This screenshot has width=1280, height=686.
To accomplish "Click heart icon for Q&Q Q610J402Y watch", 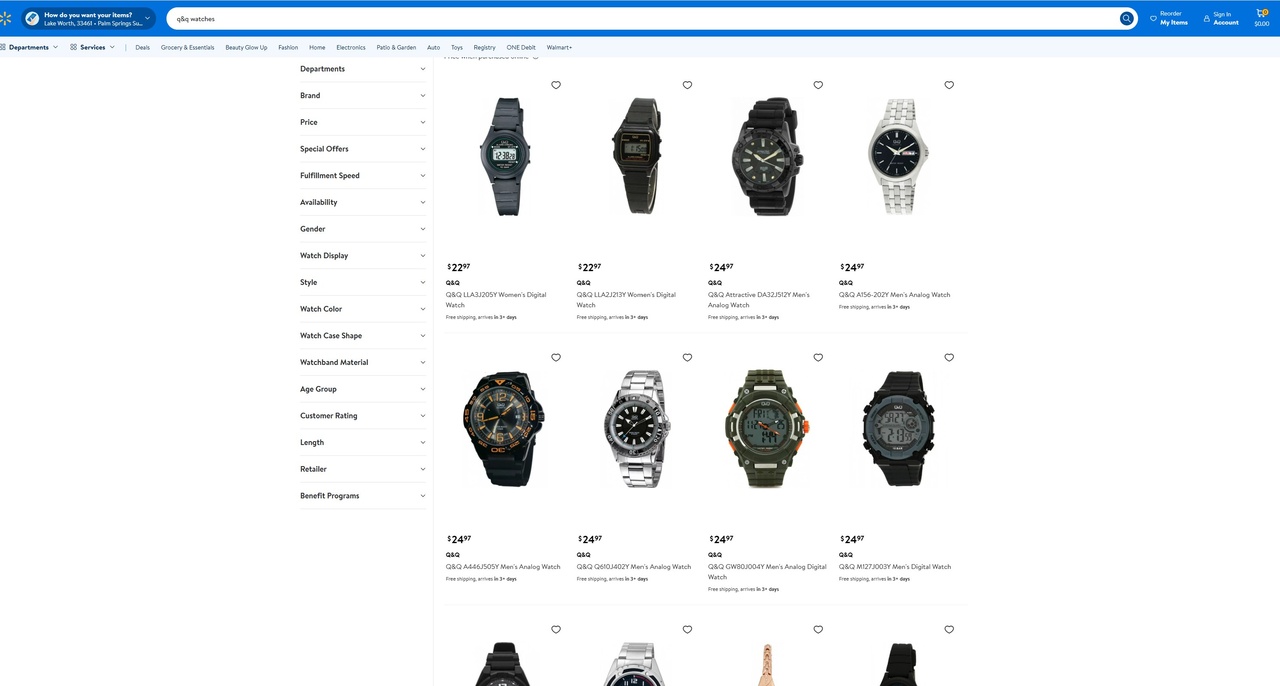I will [x=687, y=357].
